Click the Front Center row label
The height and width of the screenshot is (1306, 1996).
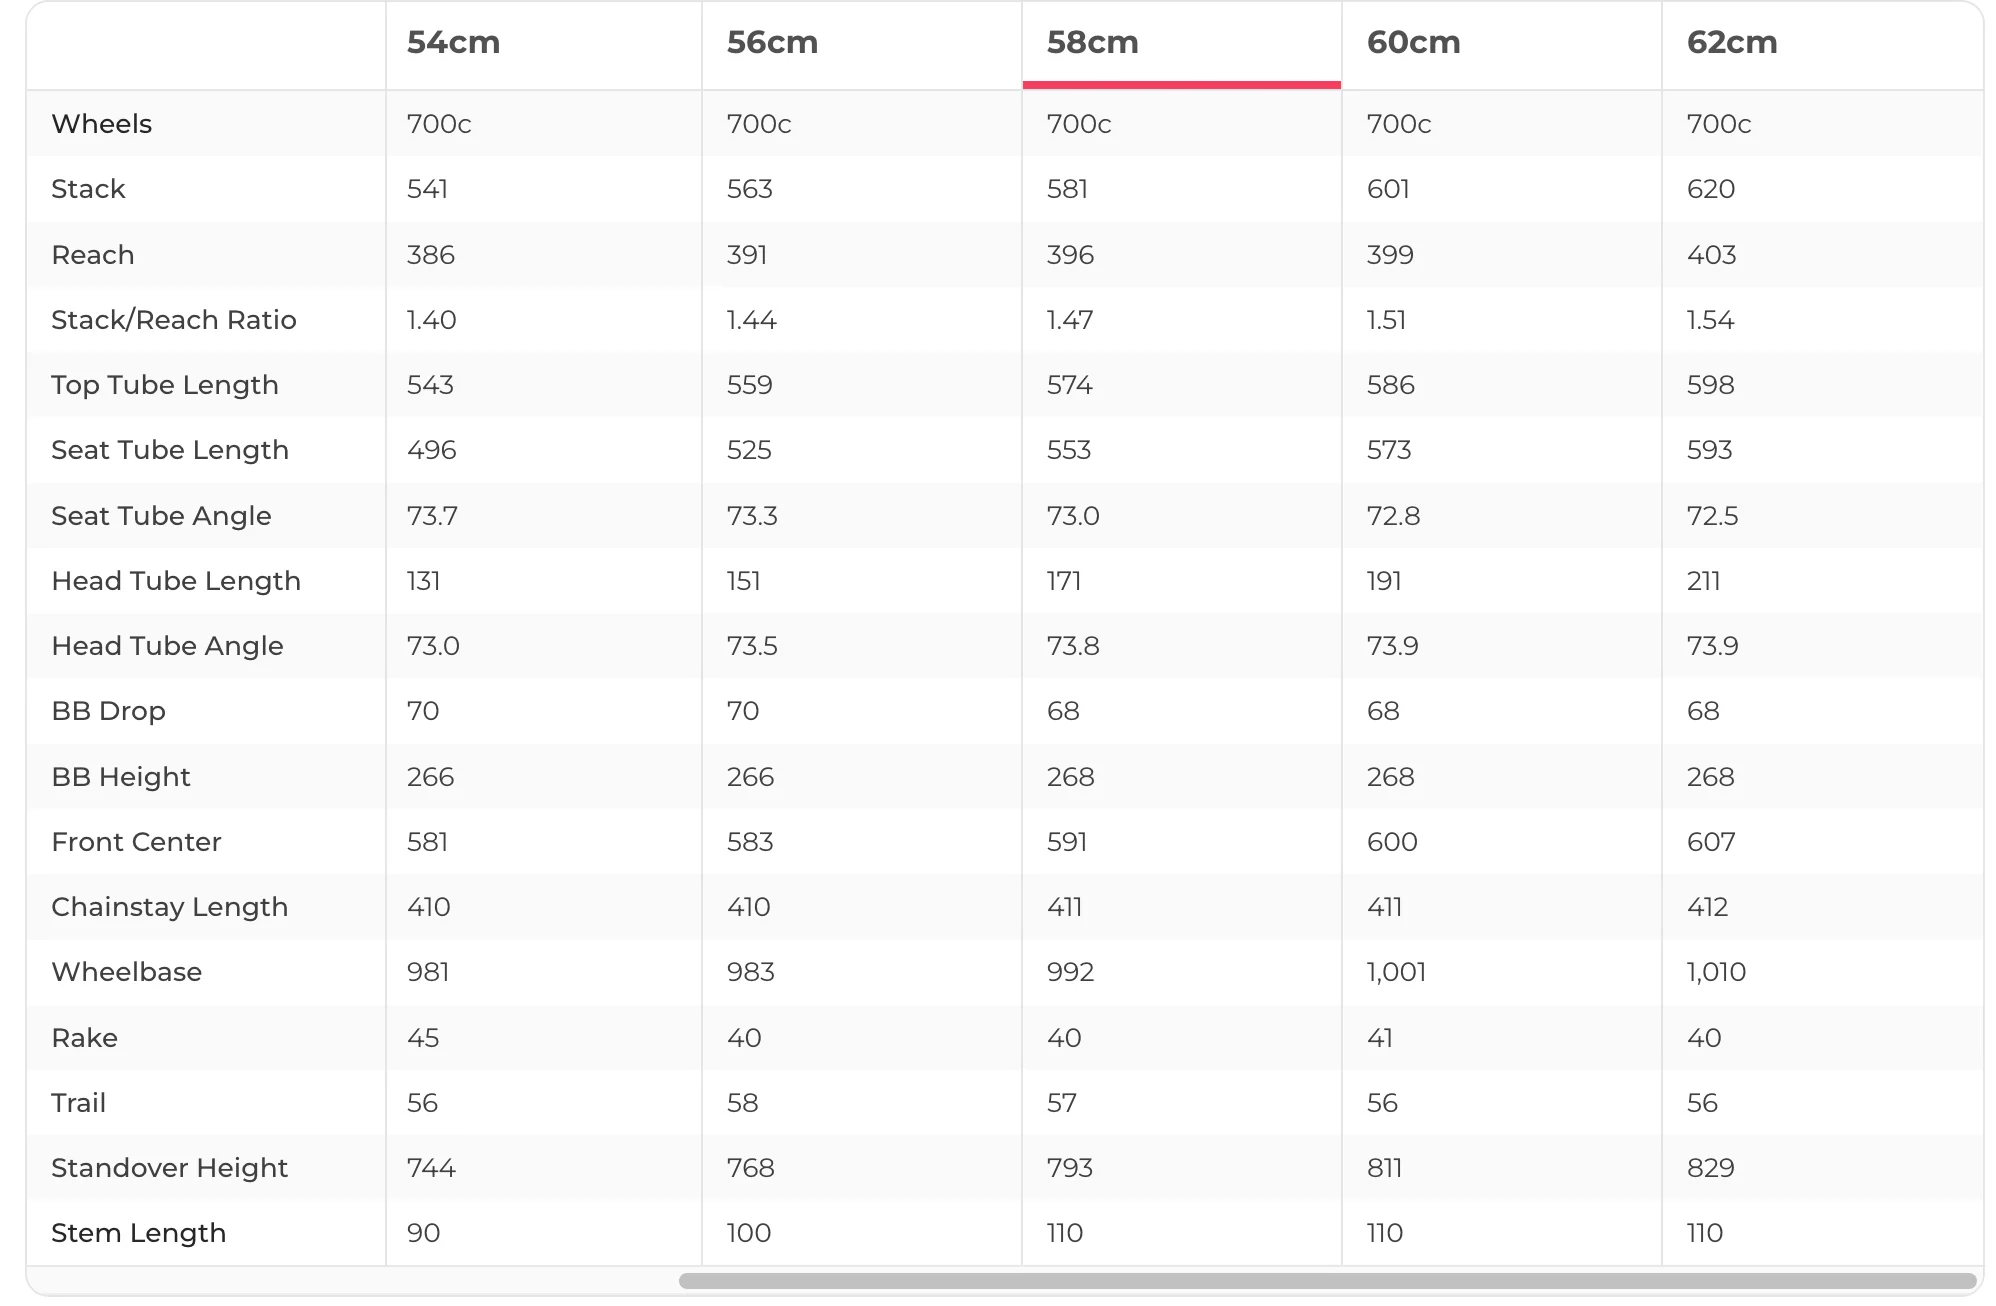136,842
